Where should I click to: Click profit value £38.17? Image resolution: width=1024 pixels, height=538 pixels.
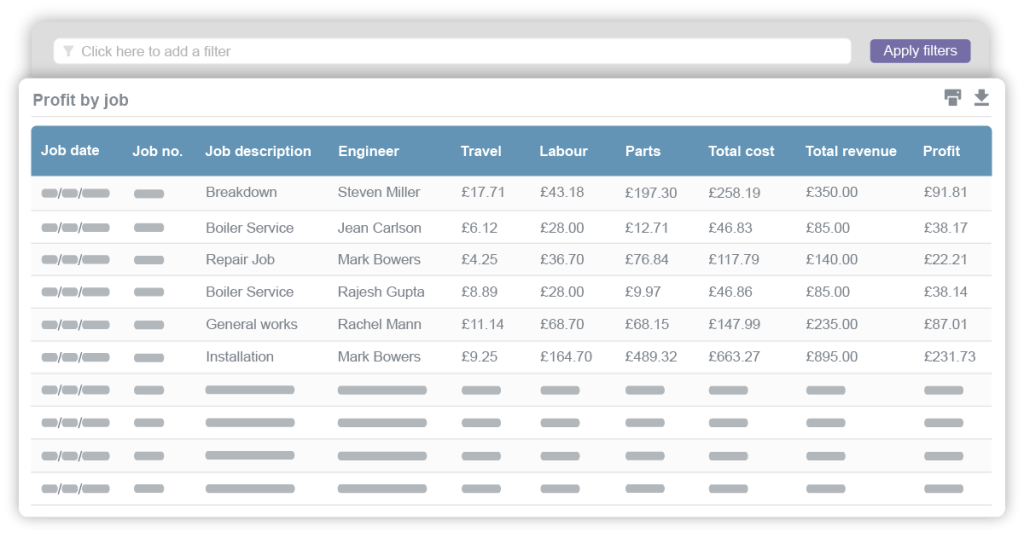[945, 228]
